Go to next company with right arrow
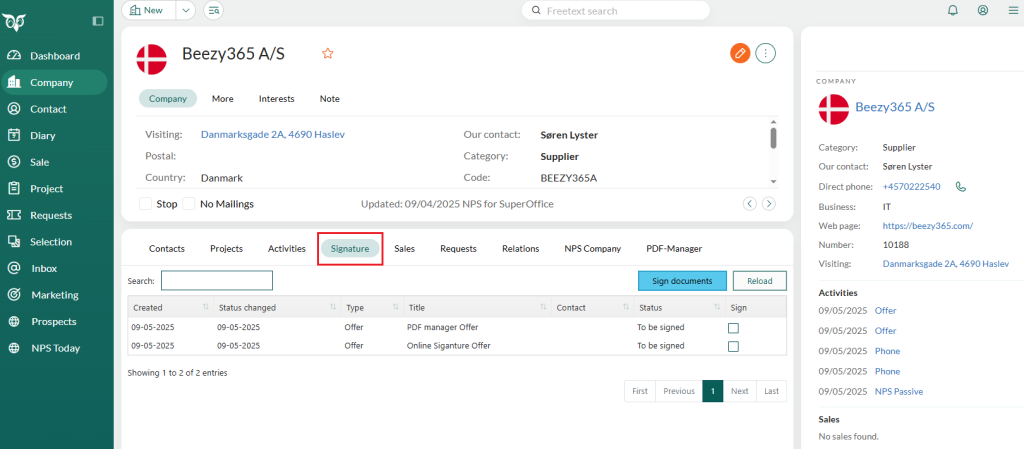 pos(769,204)
